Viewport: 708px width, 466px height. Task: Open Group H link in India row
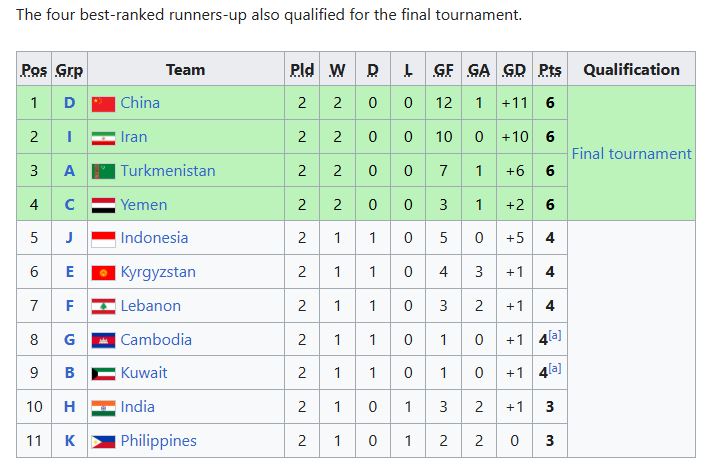pyautogui.click(x=69, y=406)
